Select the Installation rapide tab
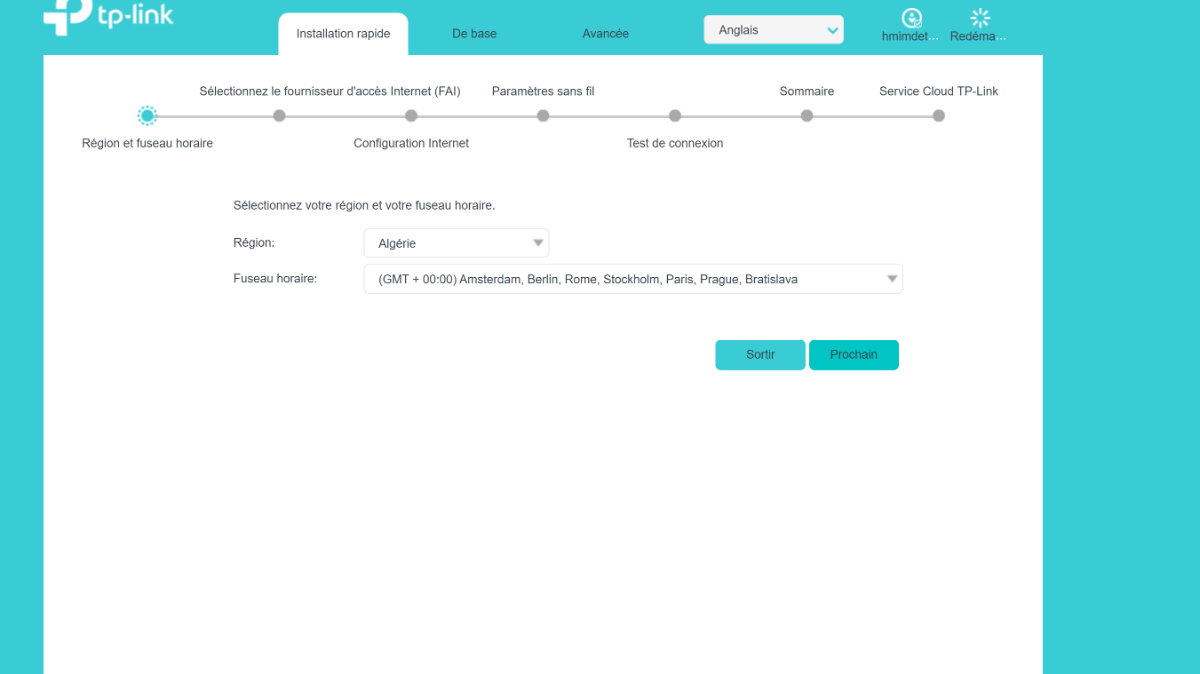The image size is (1200, 674). 343,34
